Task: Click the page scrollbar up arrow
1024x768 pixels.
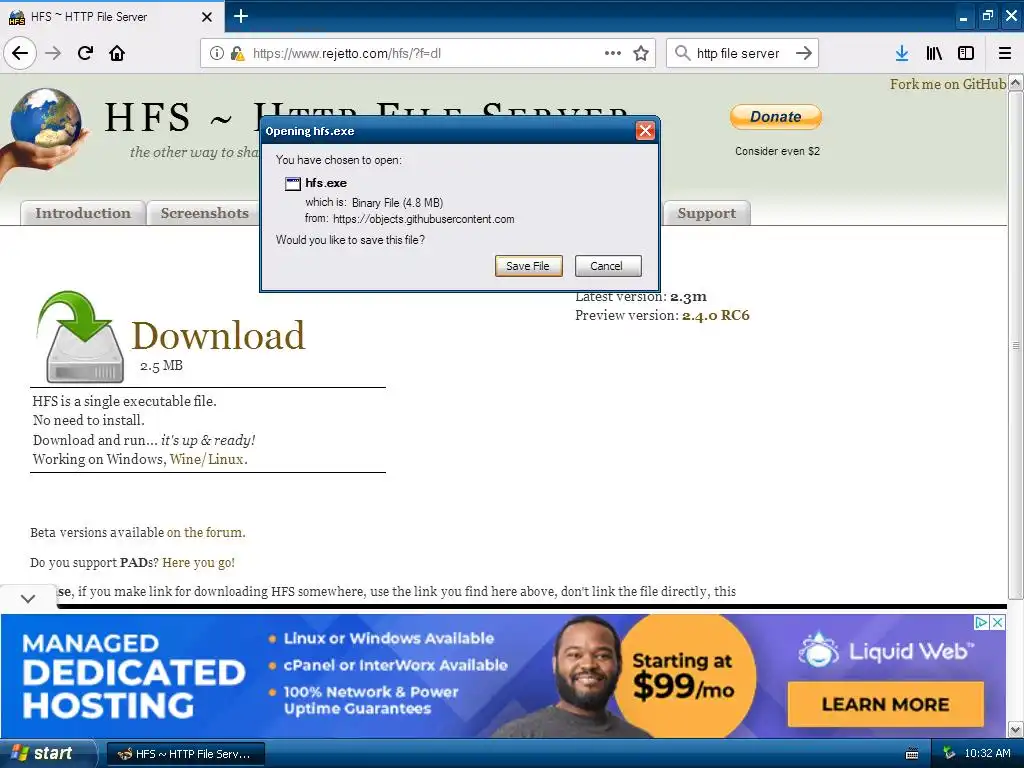Action: (1015, 83)
